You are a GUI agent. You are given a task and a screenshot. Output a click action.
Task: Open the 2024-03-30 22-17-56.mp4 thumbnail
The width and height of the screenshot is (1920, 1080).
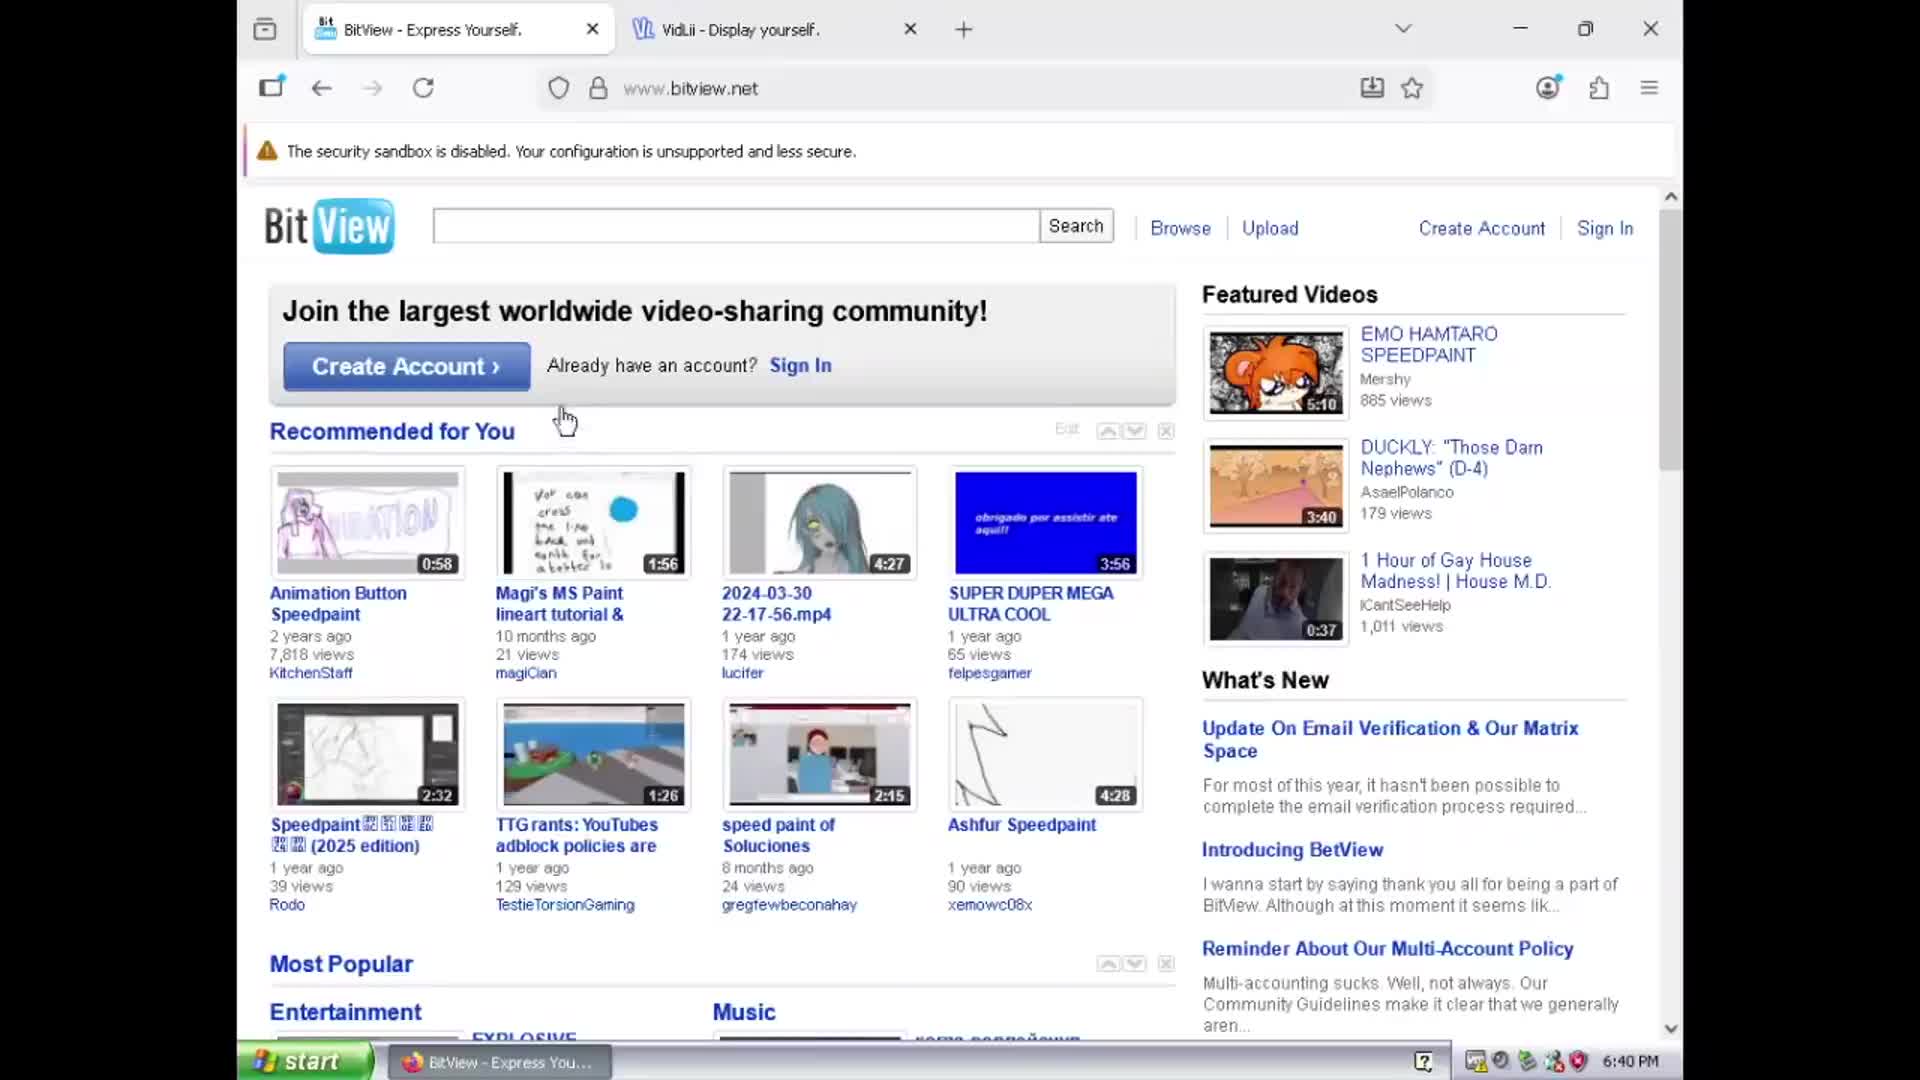[820, 522]
